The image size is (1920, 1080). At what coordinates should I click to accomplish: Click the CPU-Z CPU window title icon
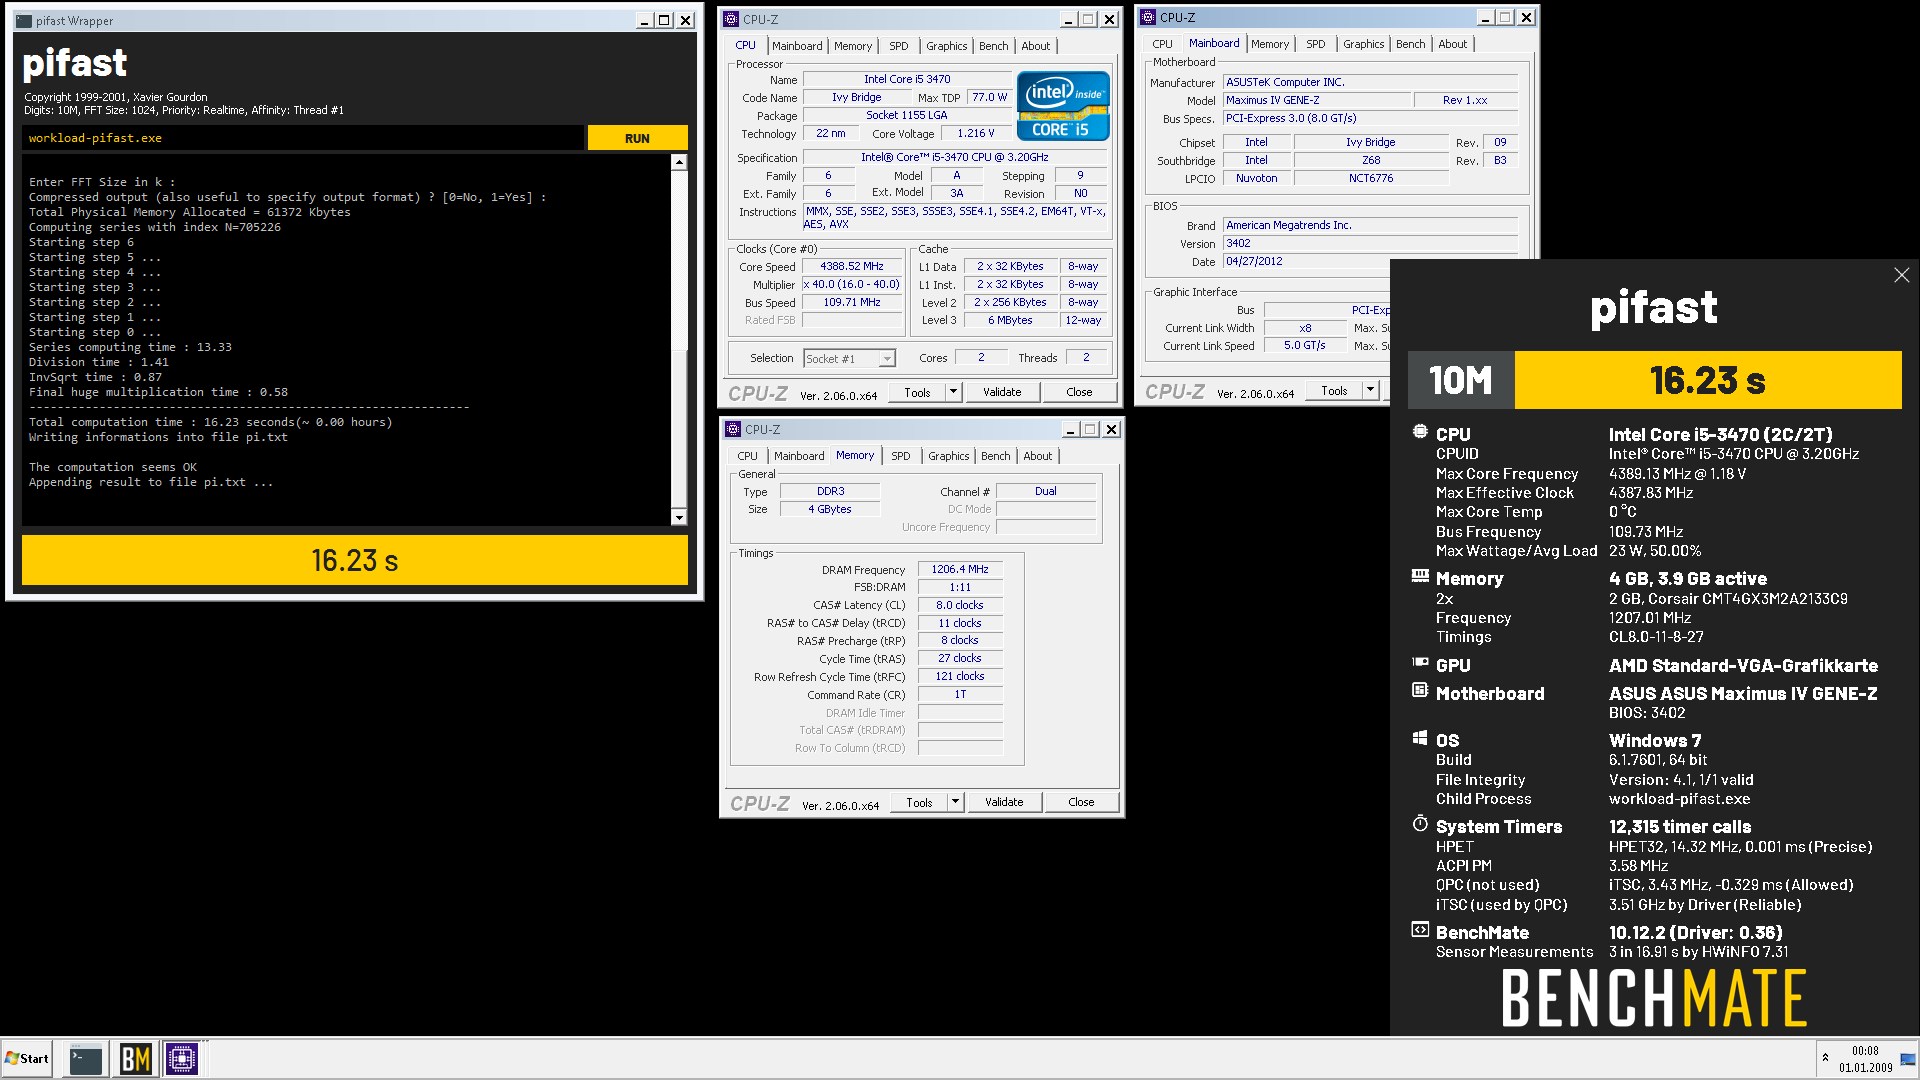tap(731, 19)
